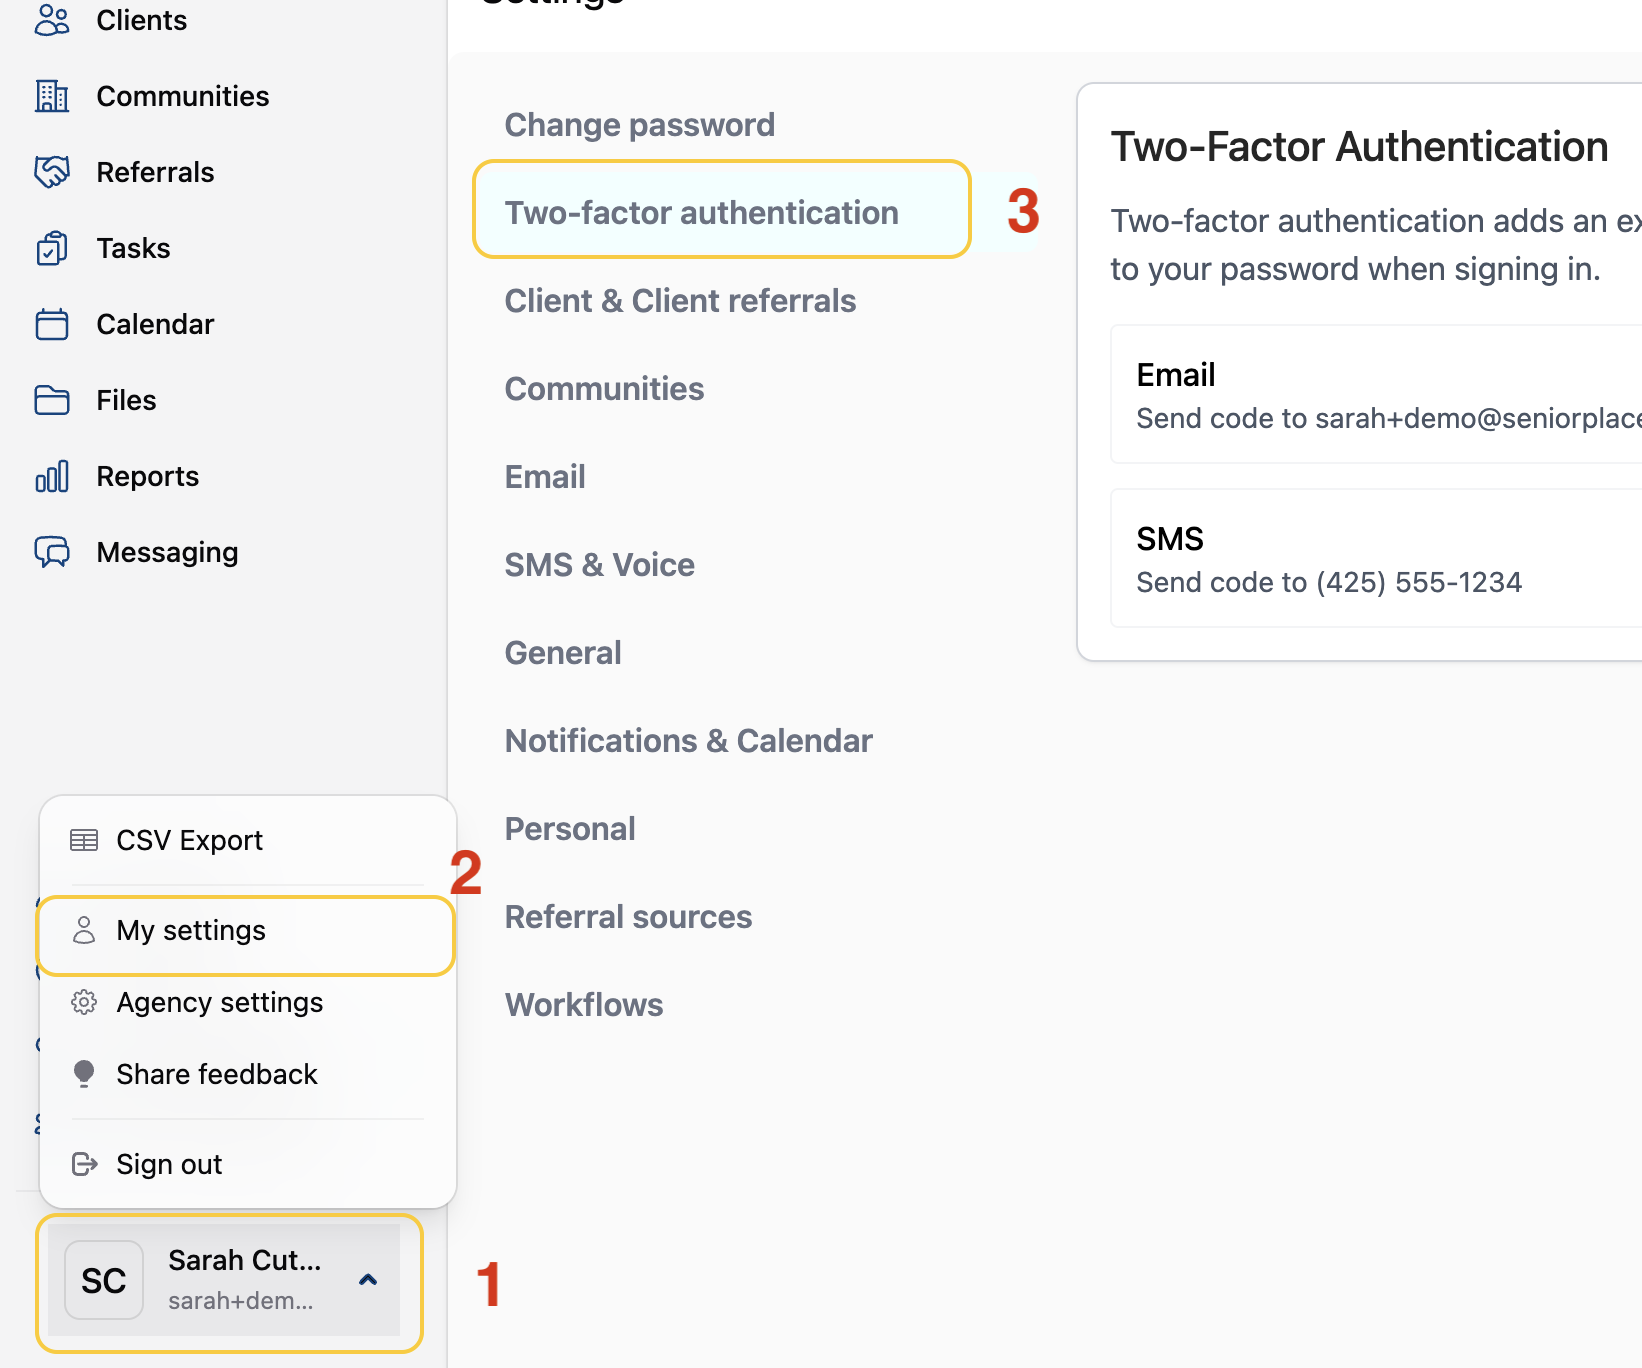Open Agency settings from popup menu

tap(219, 1003)
